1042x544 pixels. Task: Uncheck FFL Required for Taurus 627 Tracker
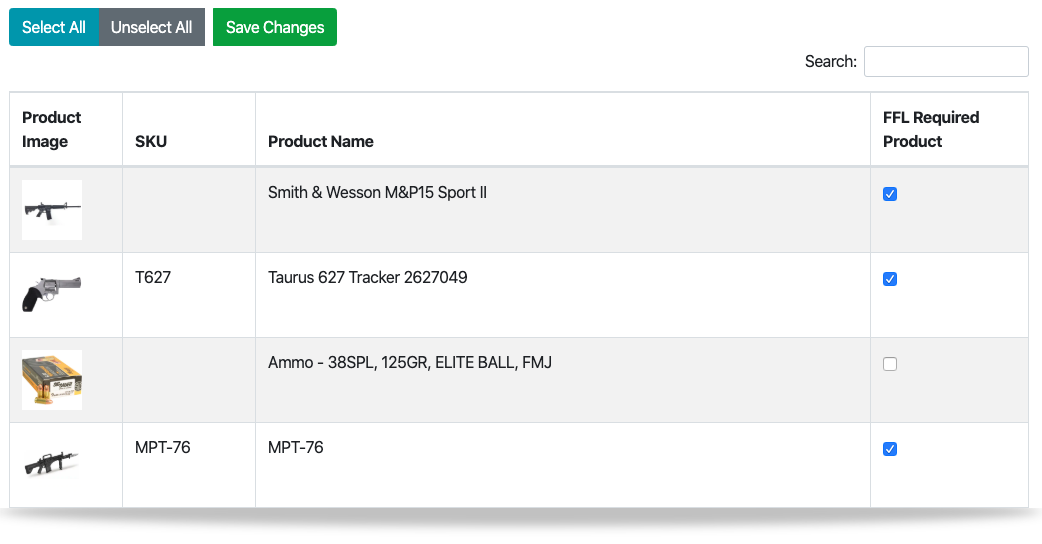(890, 279)
